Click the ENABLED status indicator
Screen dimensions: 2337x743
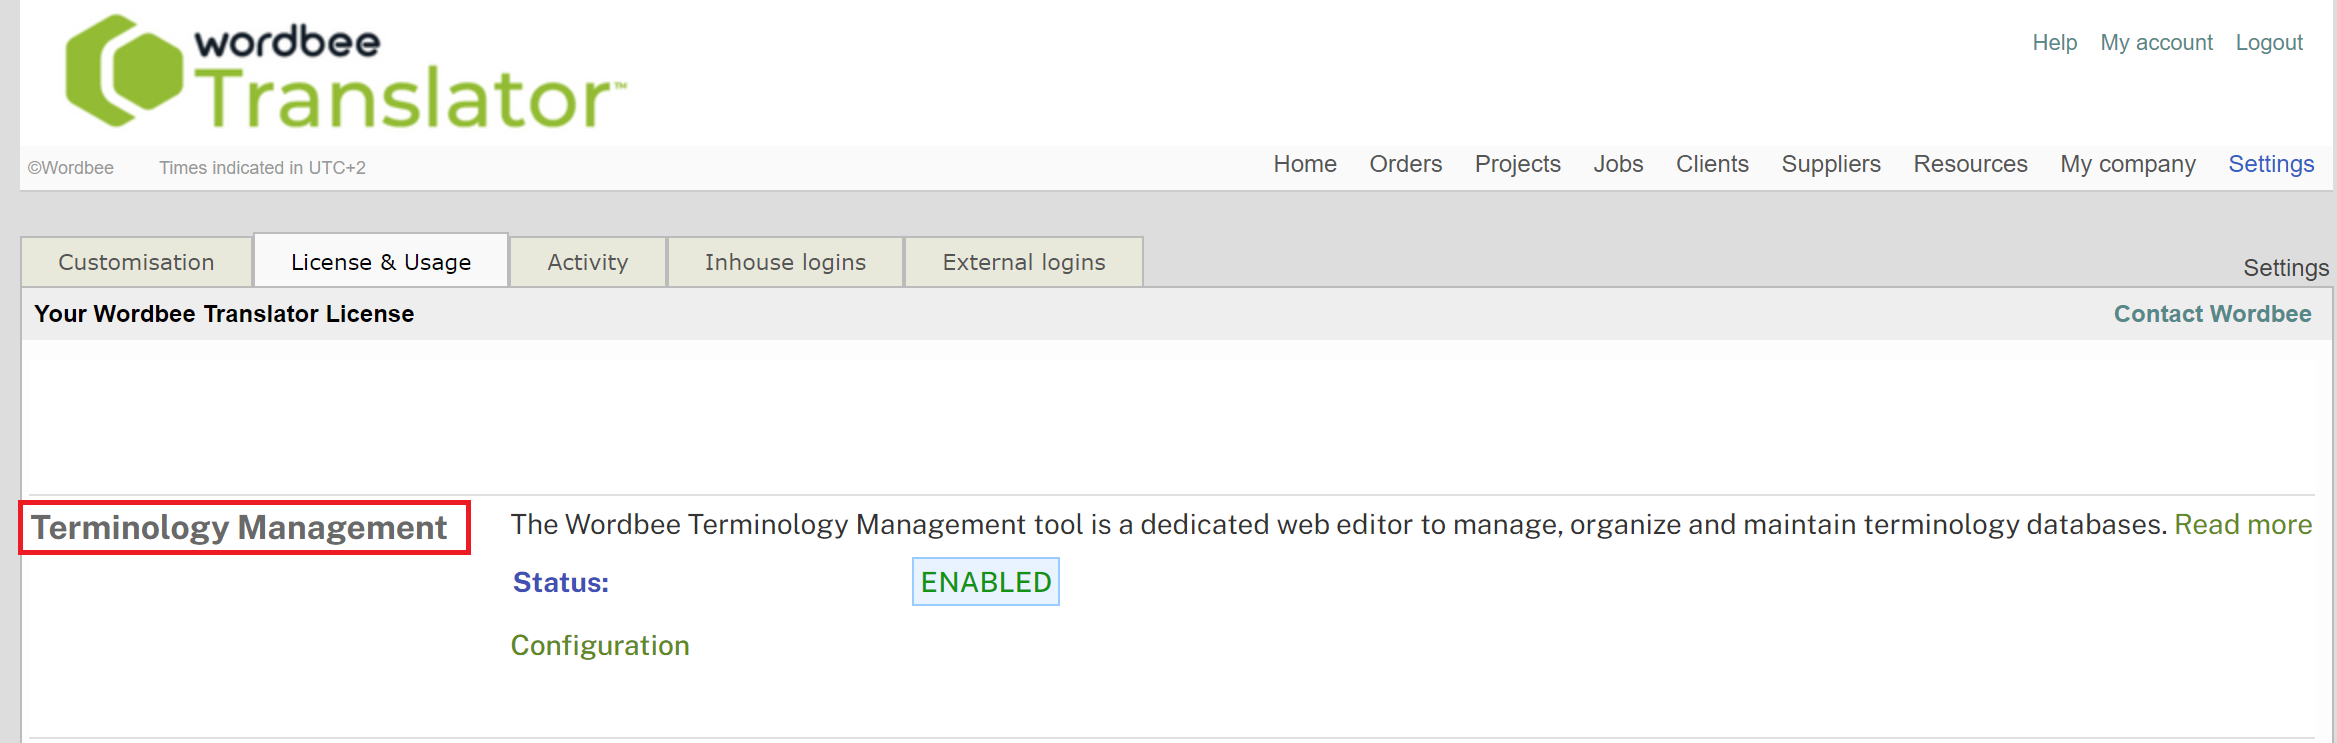(985, 581)
